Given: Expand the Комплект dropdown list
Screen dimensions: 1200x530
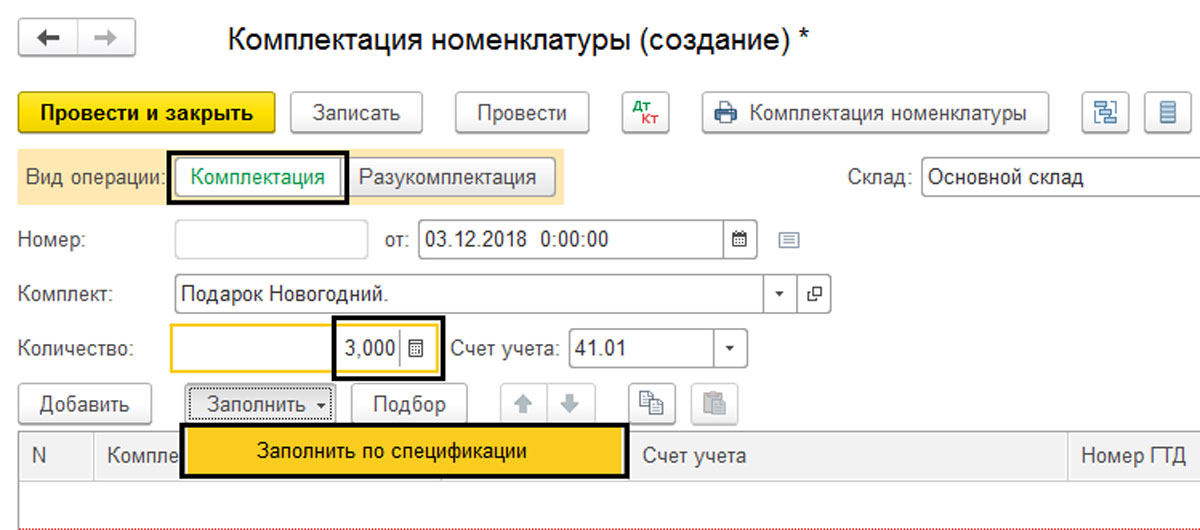Looking at the screenshot, I should 779,294.
